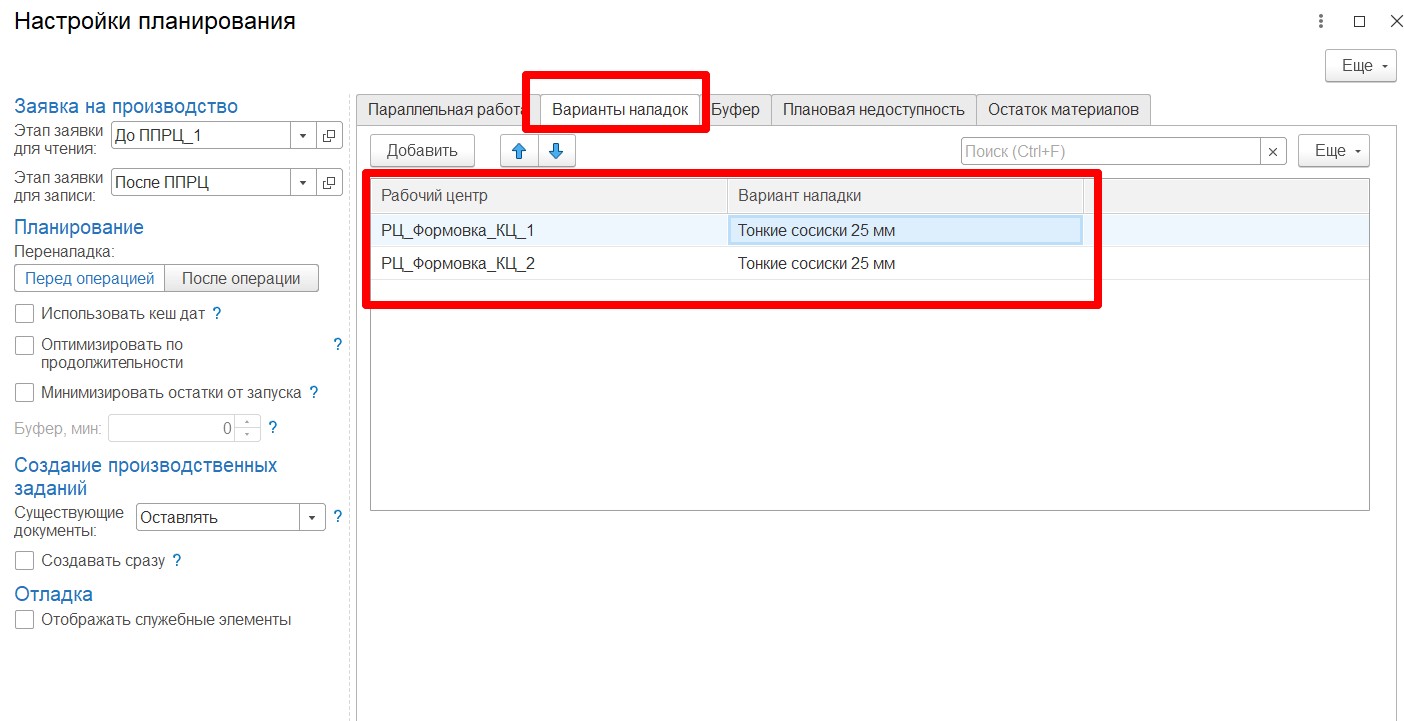
Task: Open the three-dot window menu icon
Action: pos(1321,21)
